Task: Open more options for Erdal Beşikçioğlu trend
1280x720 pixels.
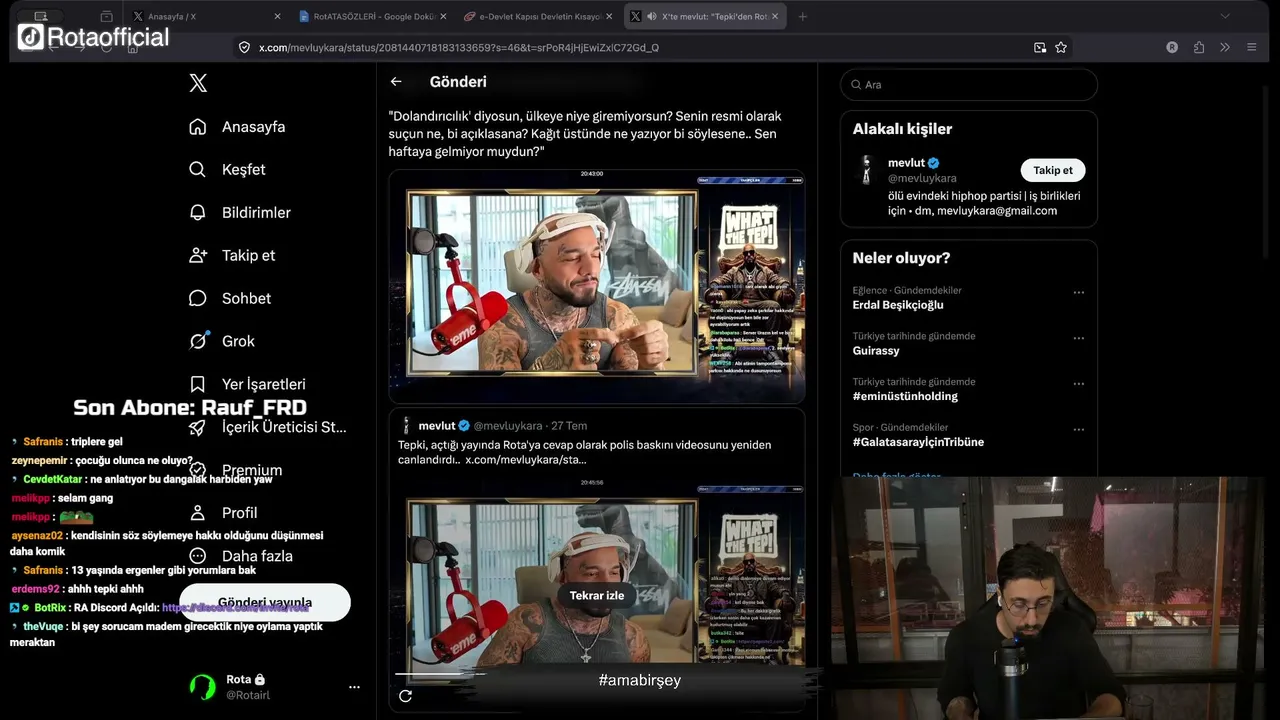Action: (x=1079, y=293)
